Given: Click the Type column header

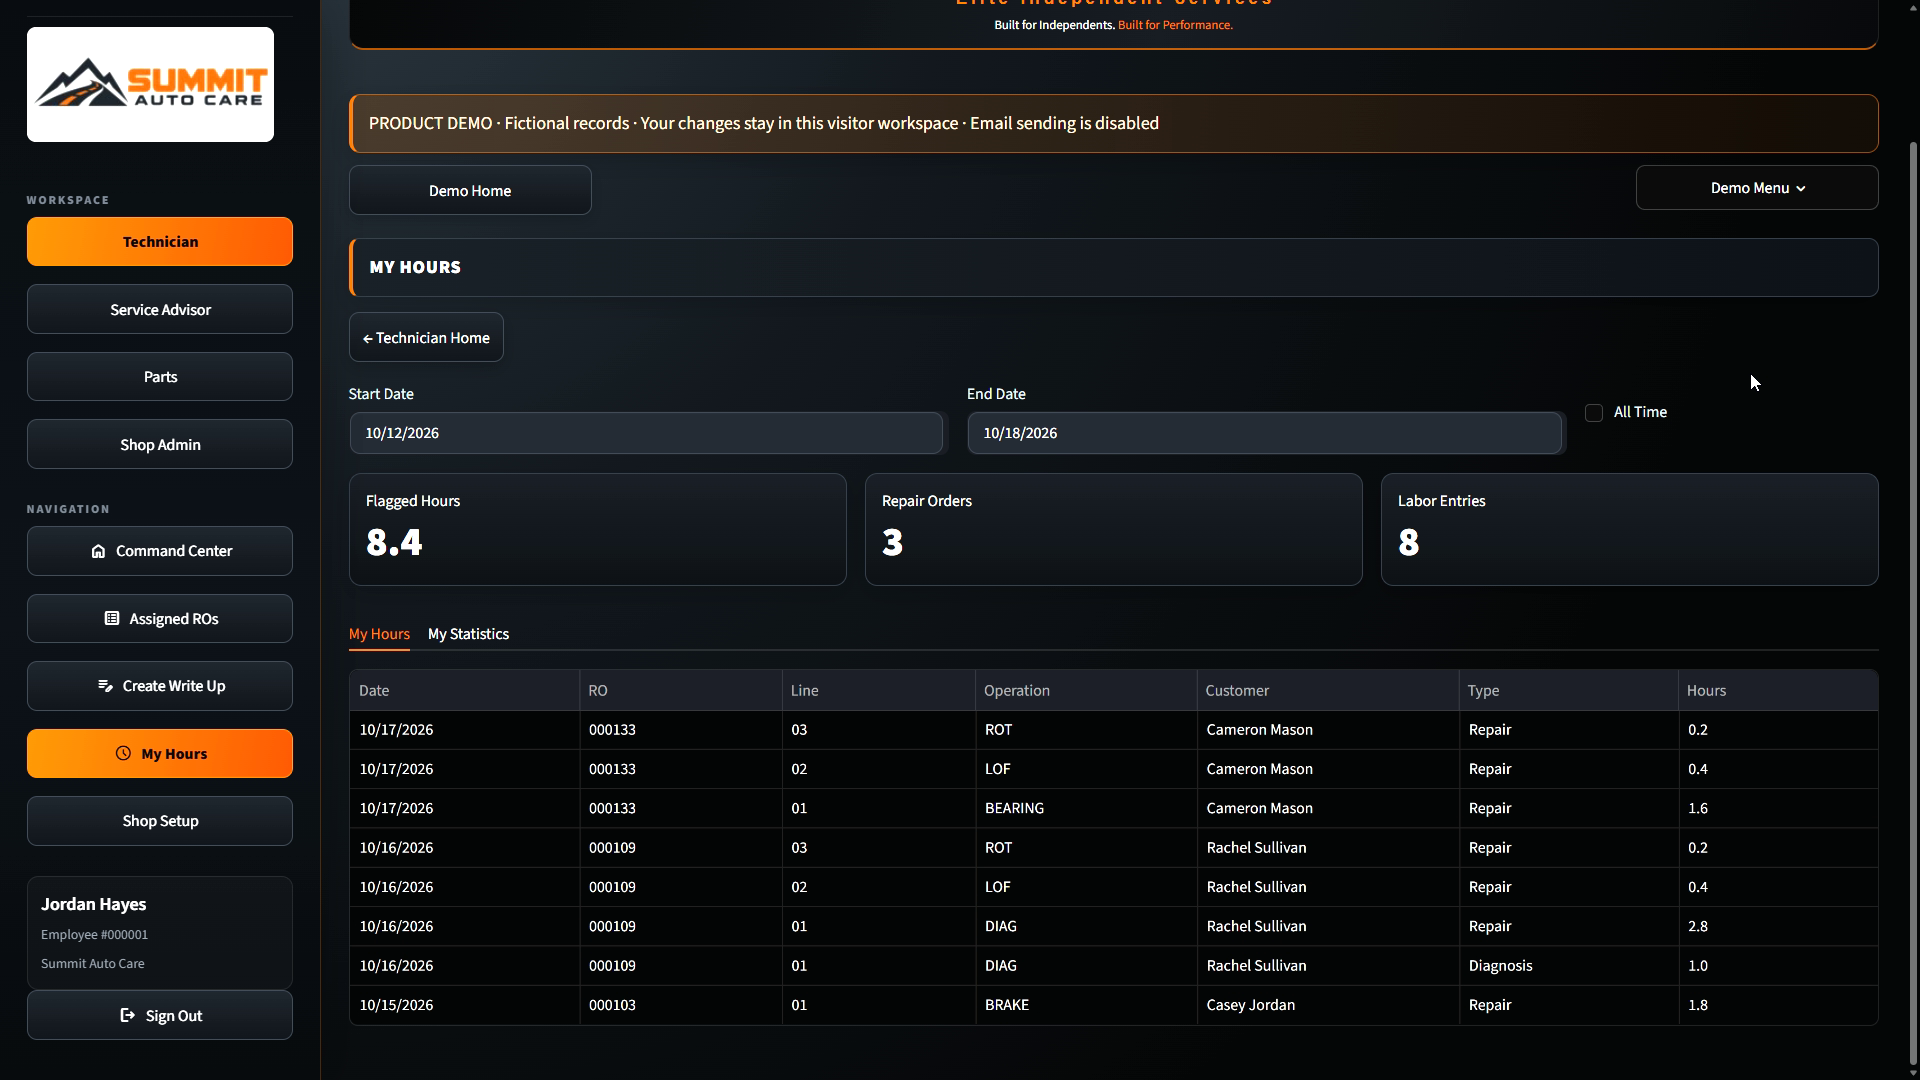Looking at the screenshot, I should coord(1568,691).
